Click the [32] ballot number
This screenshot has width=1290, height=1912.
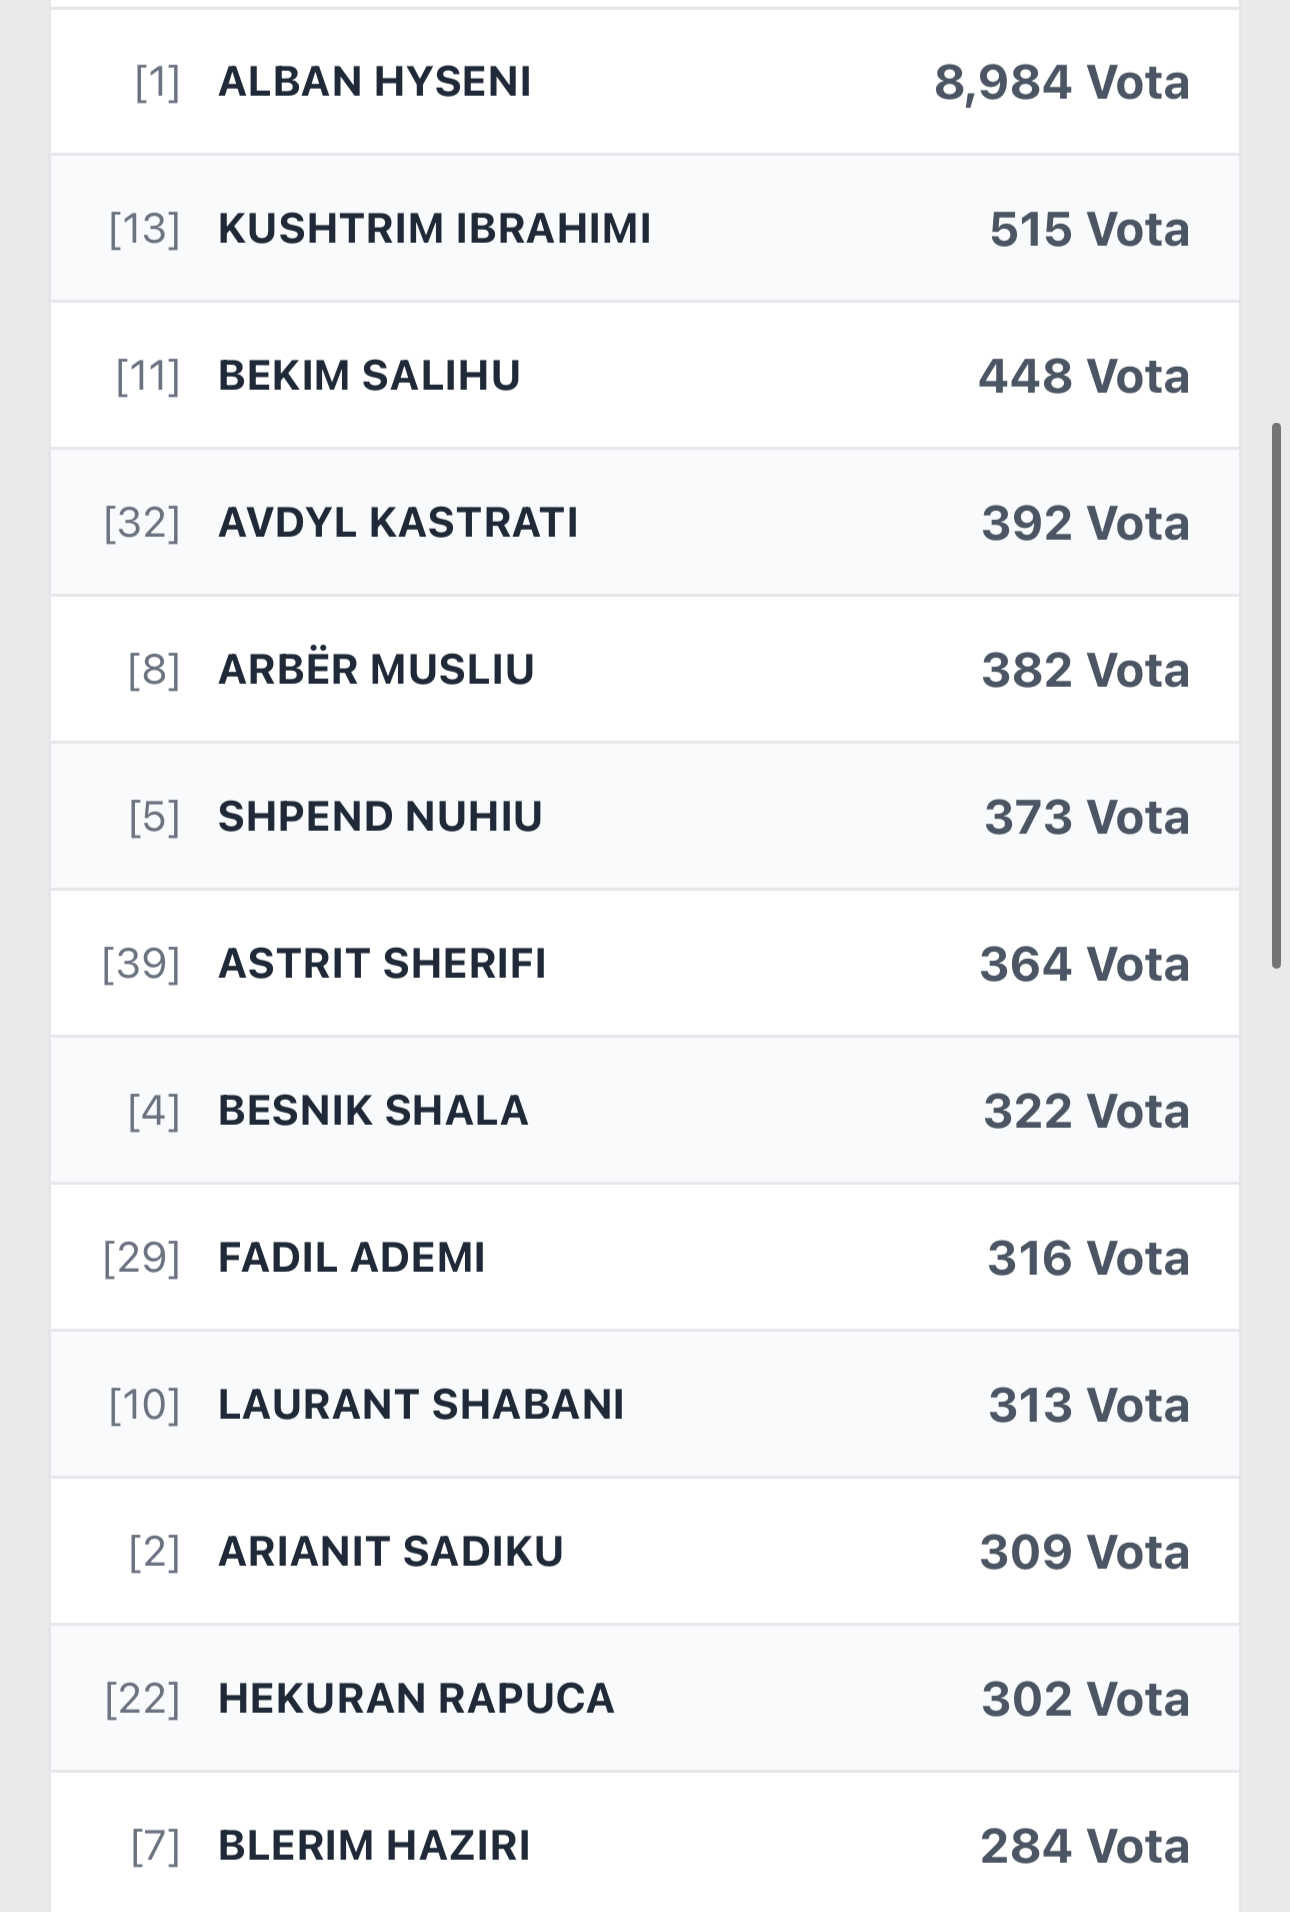click(142, 523)
